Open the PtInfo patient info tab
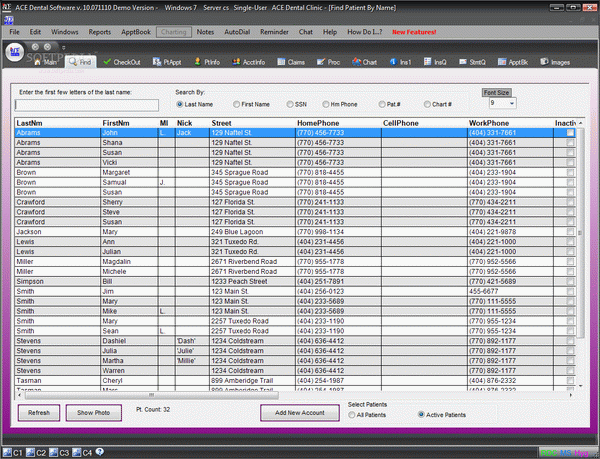The height and width of the screenshot is (459, 600). click(x=207, y=62)
